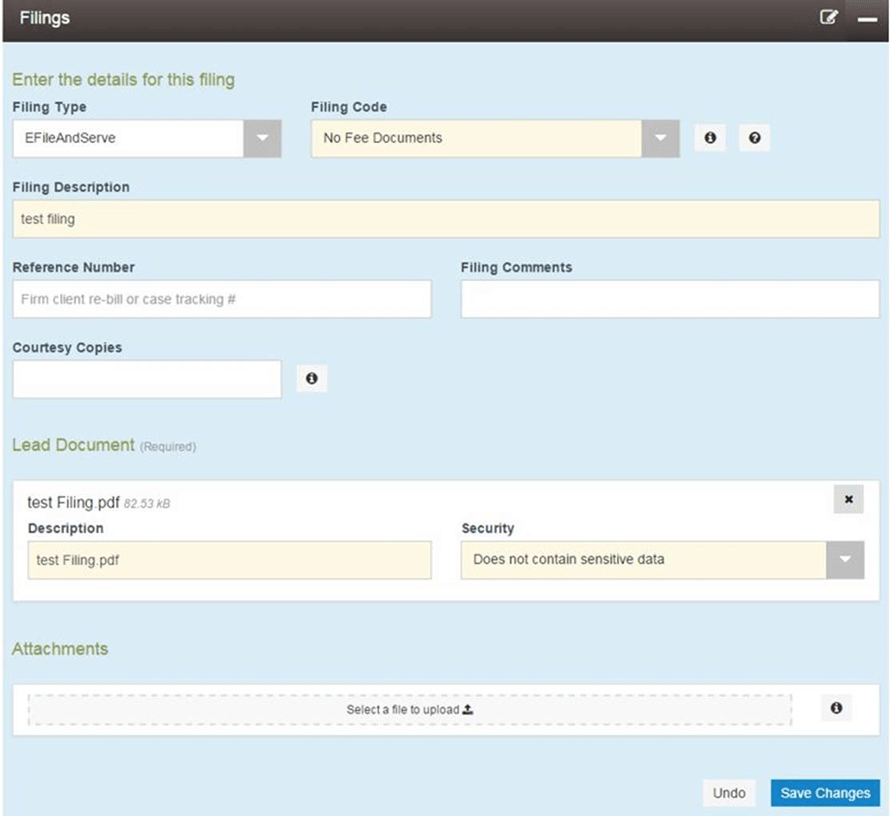Open the info tooltip beside Courtesy Copies
Screen dimensions: 890x816
(x=311, y=378)
